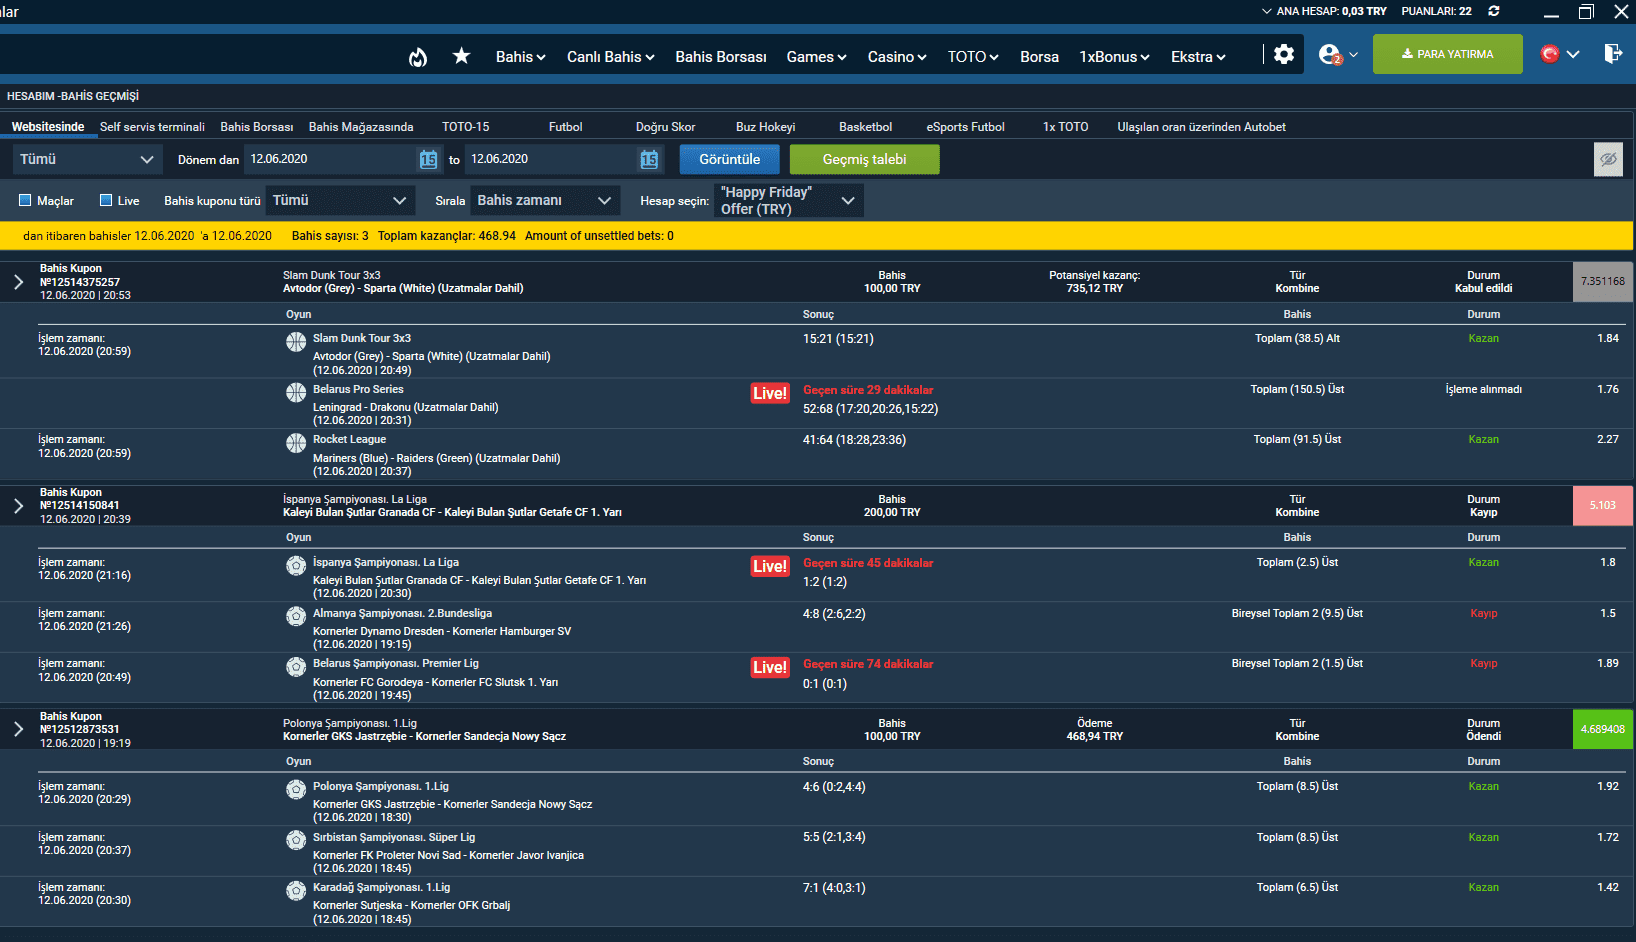Open the Tümü filter dropdown beside Dönem dan
The image size is (1636, 942).
87,159
